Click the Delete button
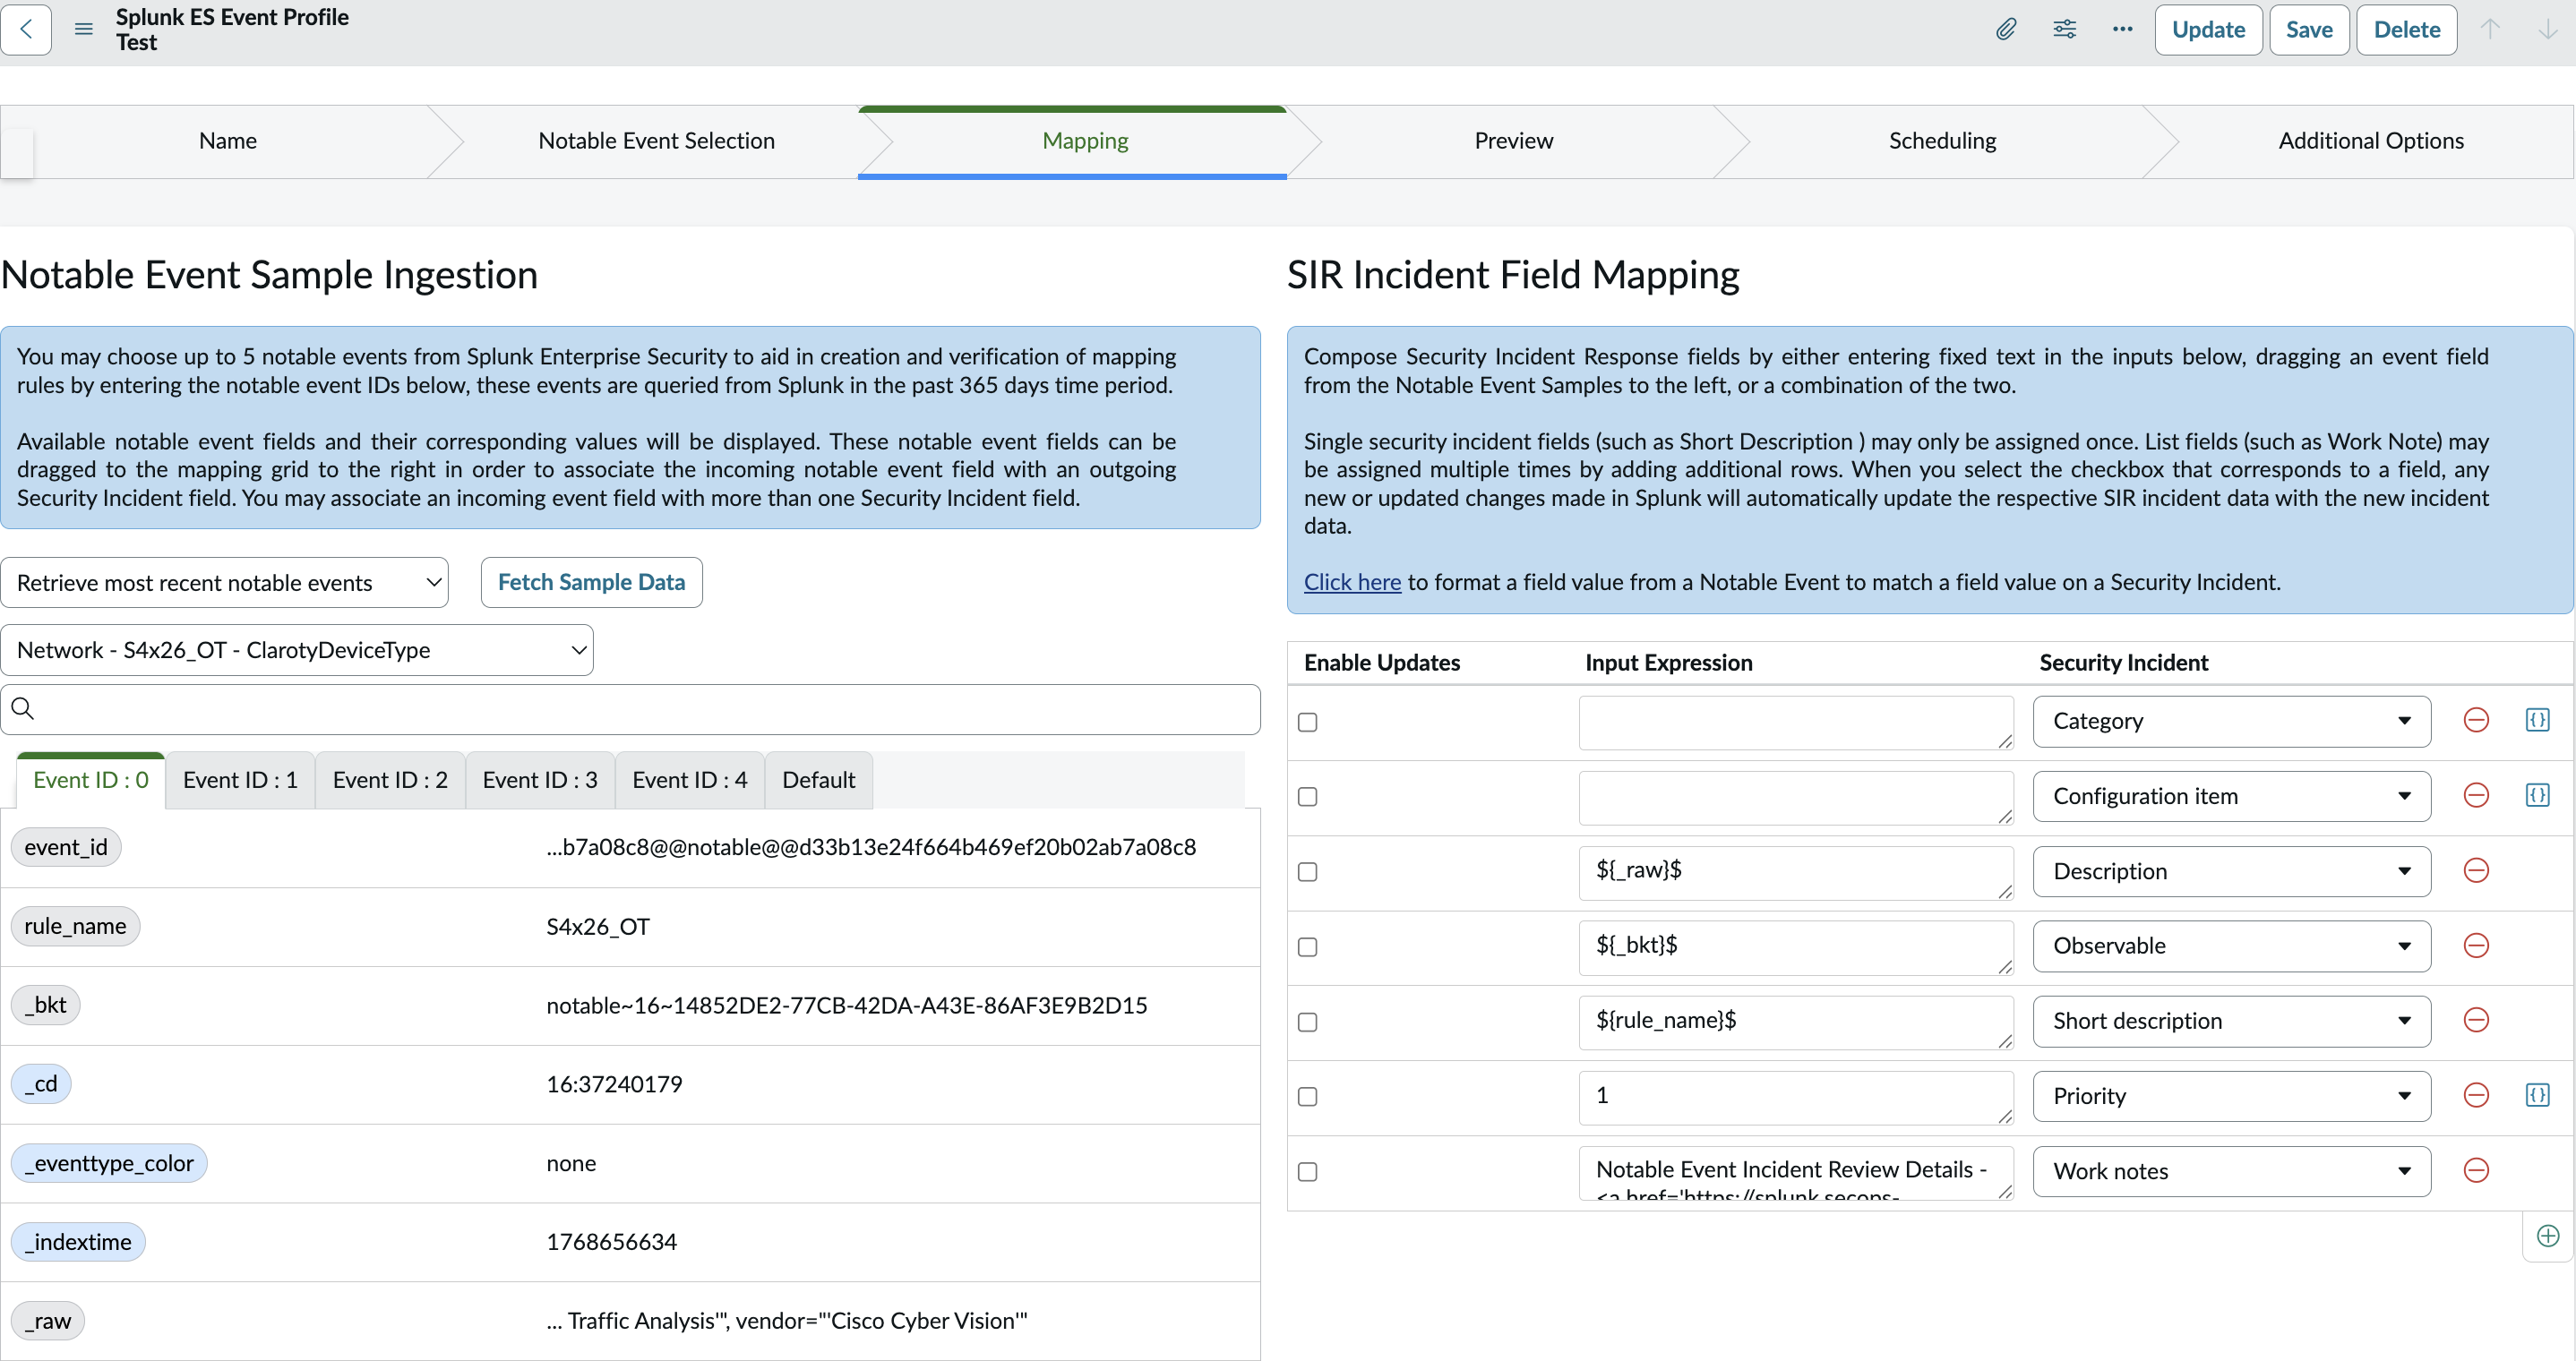Image resolution: width=2576 pixels, height=1361 pixels. tap(2406, 30)
